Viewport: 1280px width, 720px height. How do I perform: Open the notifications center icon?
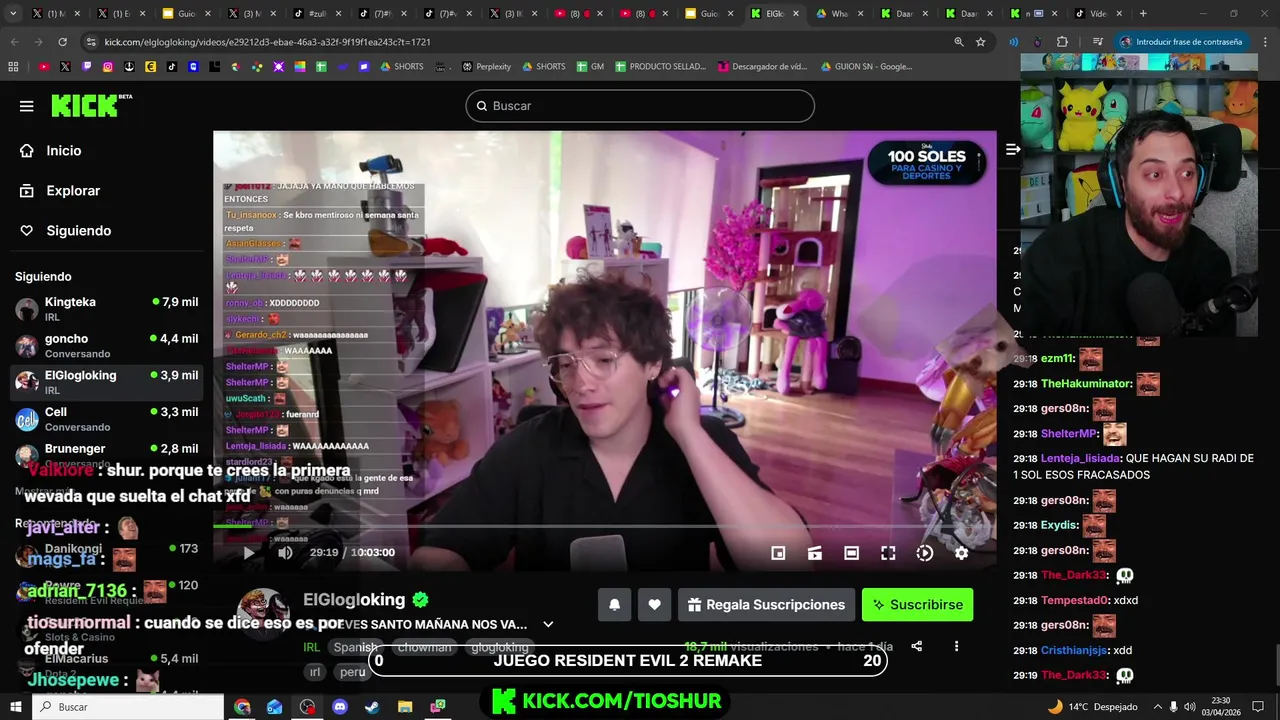click(x=1258, y=707)
